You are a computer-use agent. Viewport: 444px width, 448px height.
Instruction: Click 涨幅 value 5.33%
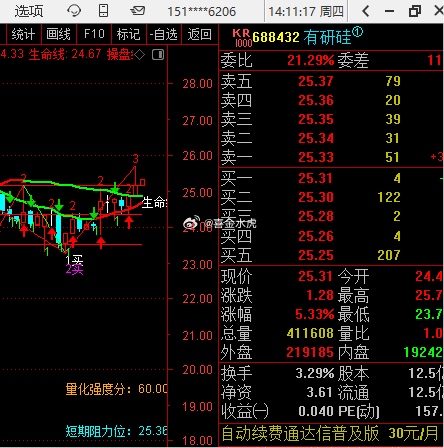click(x=315, y=314)
